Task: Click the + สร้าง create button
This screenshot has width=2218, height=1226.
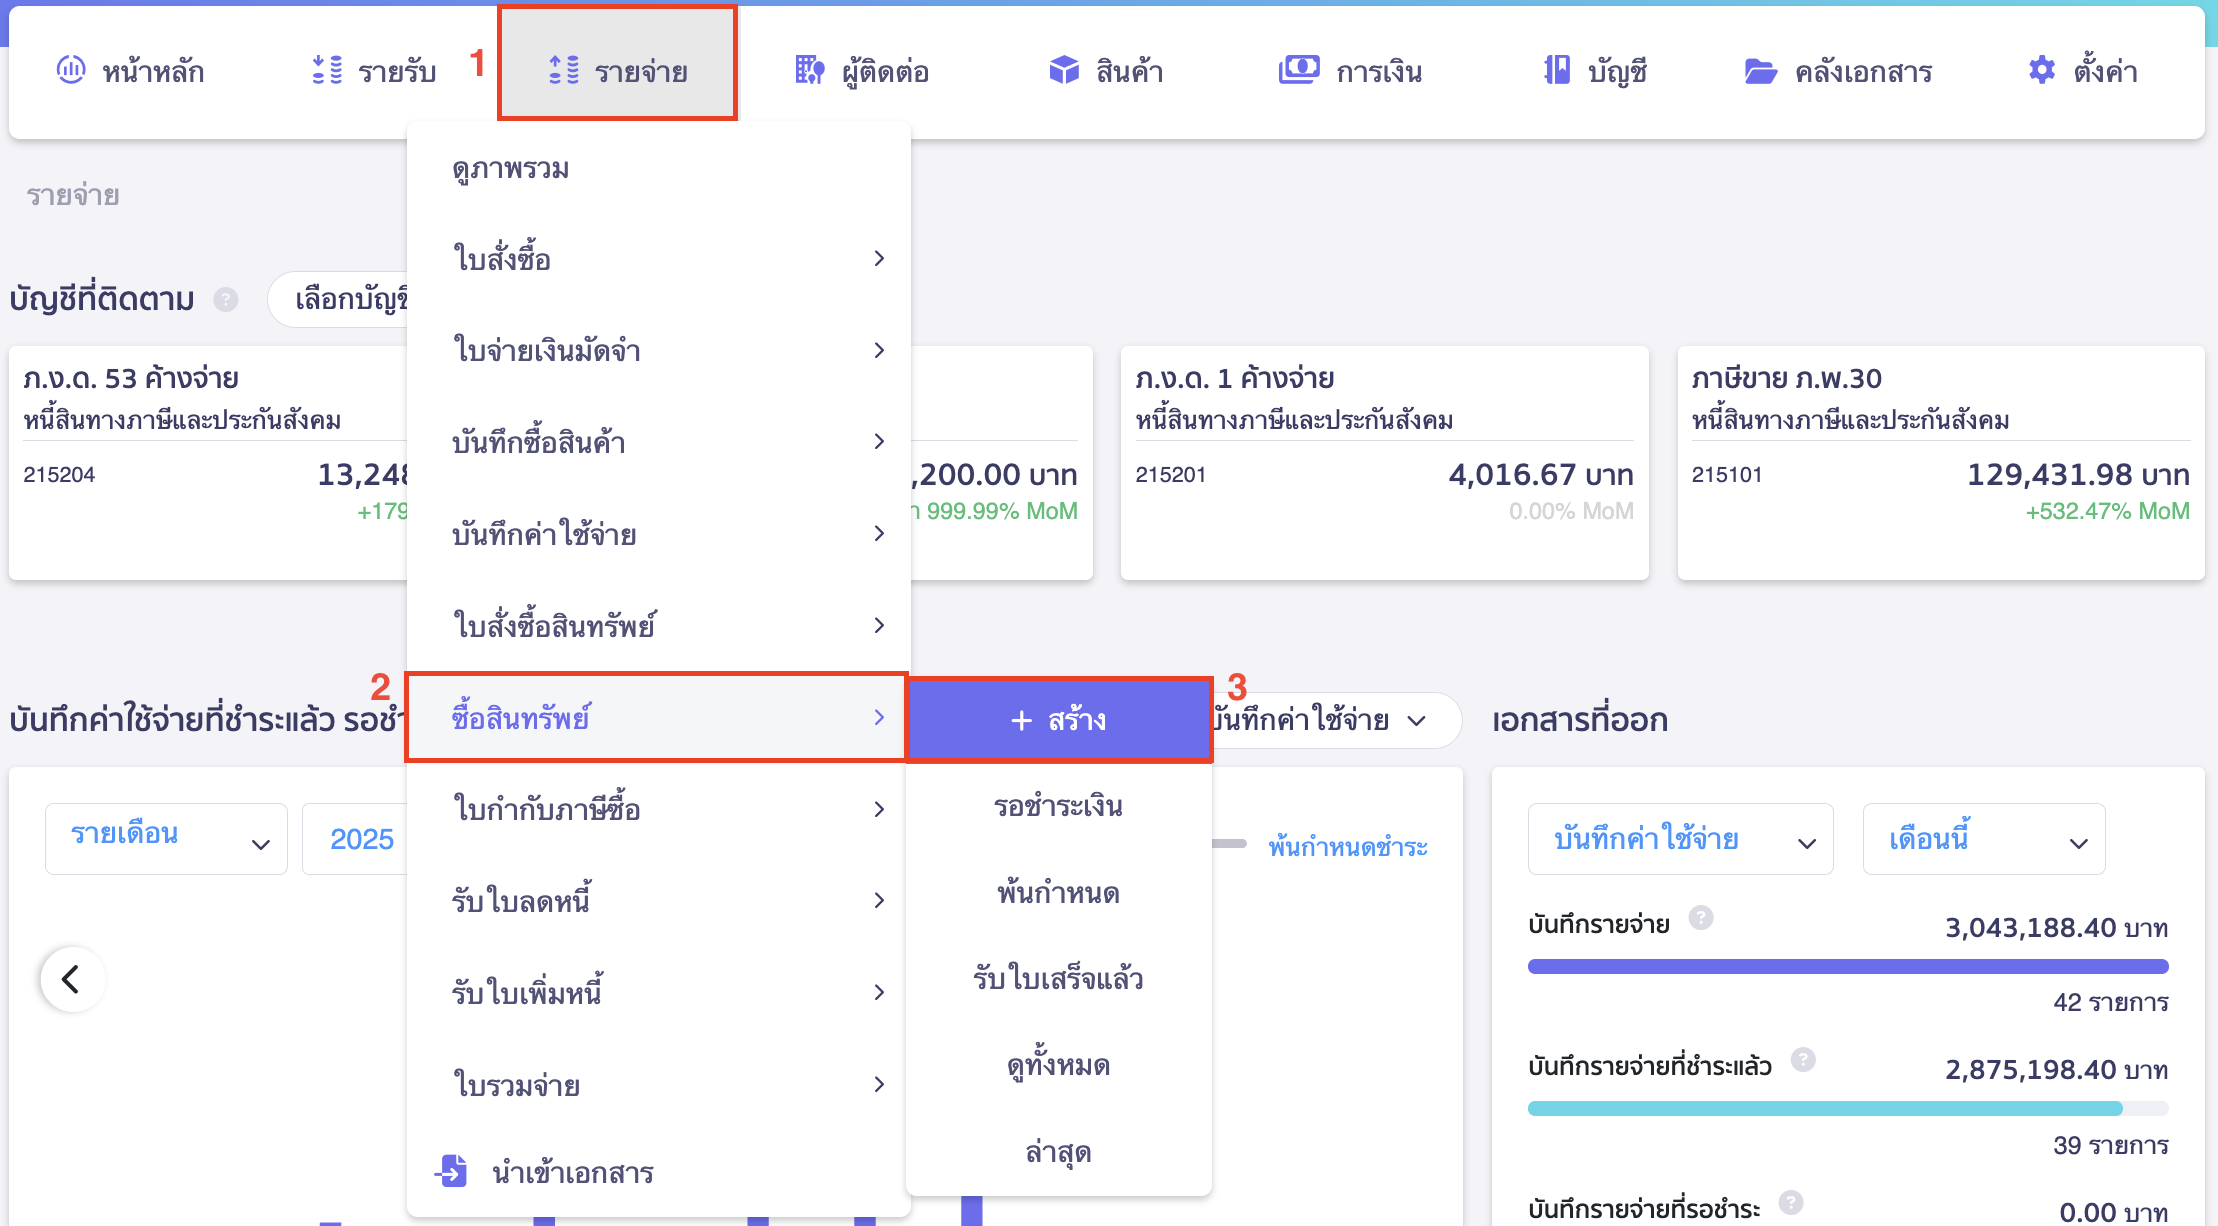Action: coord(1059,719)
